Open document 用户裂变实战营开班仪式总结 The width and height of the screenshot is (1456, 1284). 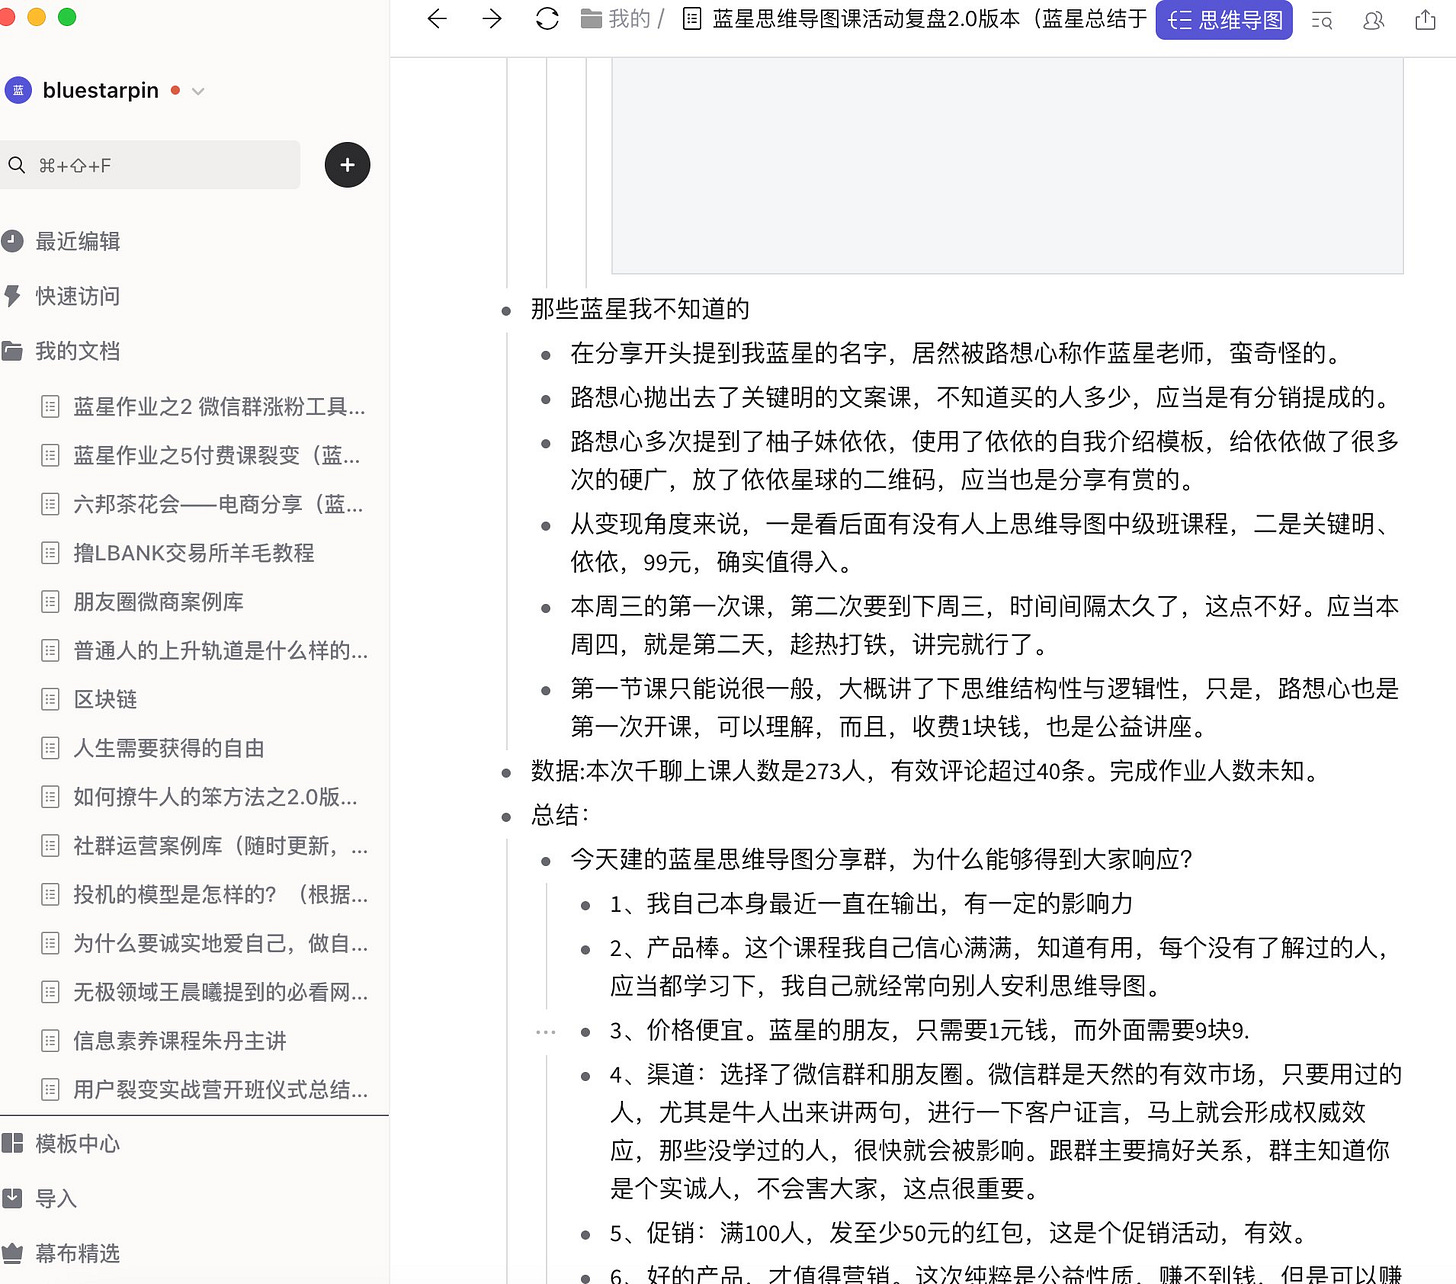coord(221,1090)
